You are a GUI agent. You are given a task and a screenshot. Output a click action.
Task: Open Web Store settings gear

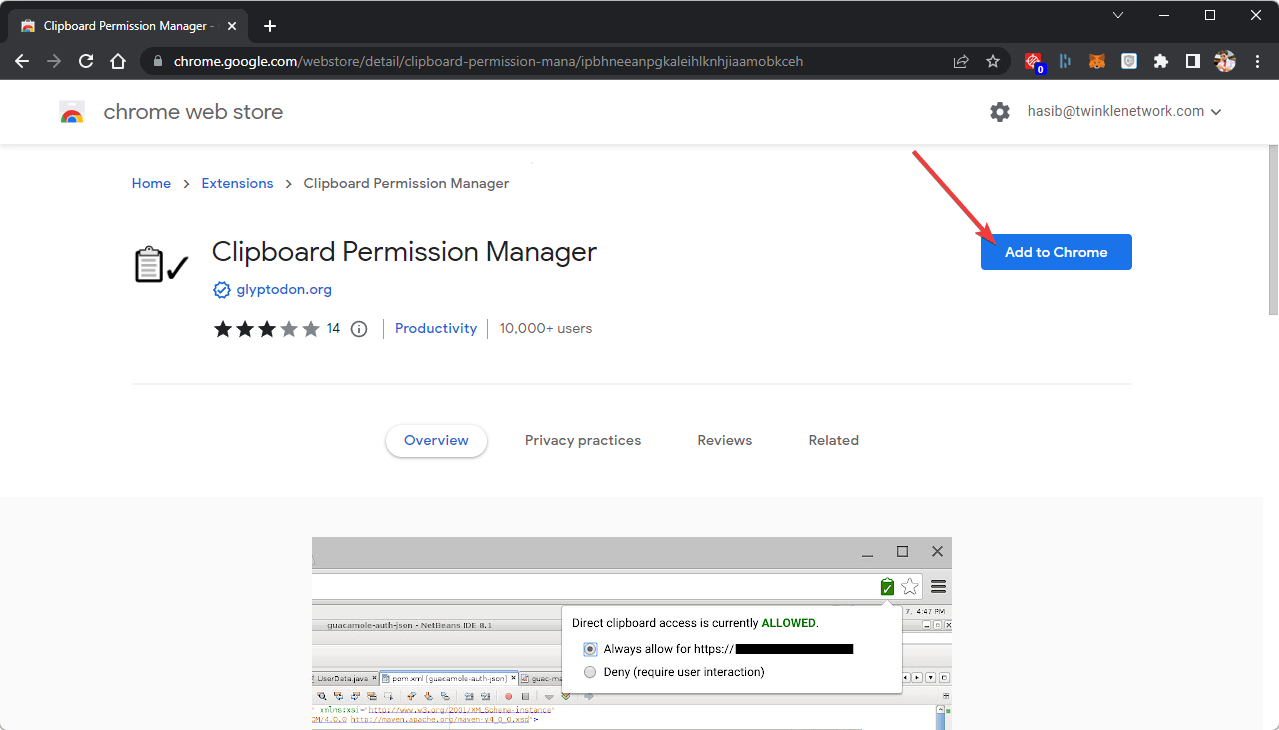(1000, 112)
